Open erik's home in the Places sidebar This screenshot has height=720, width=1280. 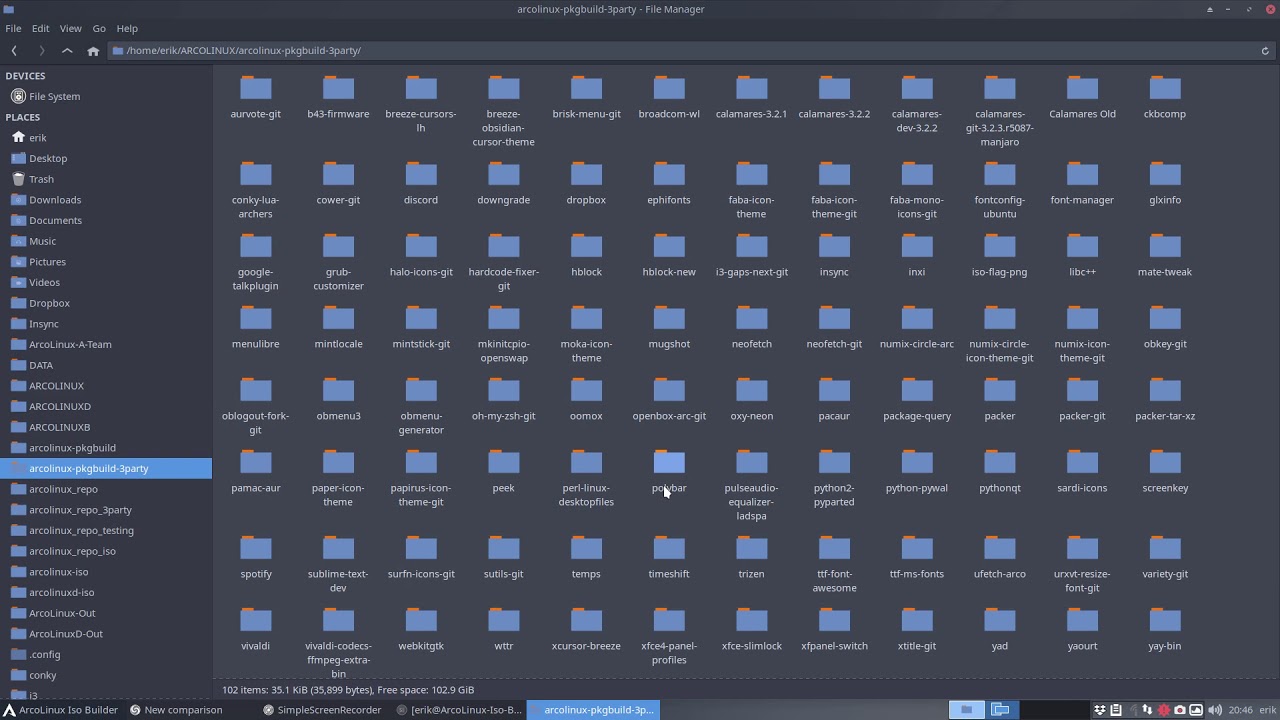pos(106,138)
